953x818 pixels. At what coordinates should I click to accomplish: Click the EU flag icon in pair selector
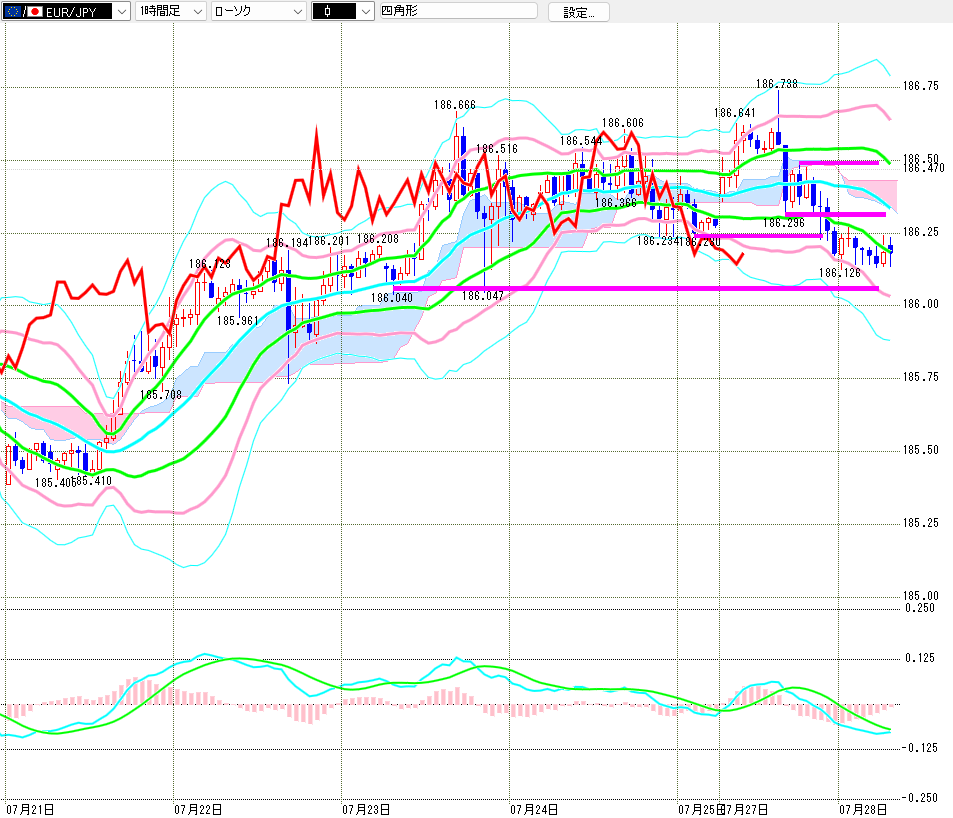[x=12, y=12]
